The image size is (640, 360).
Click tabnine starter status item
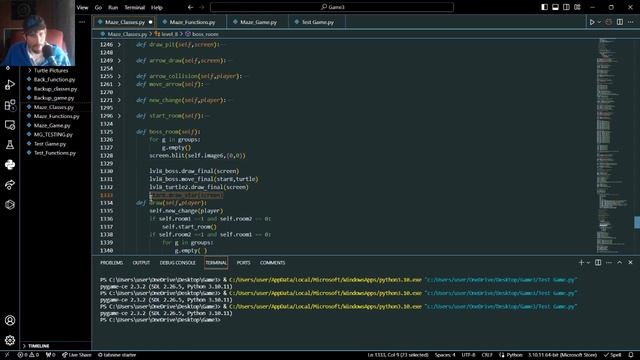[117, 355]
